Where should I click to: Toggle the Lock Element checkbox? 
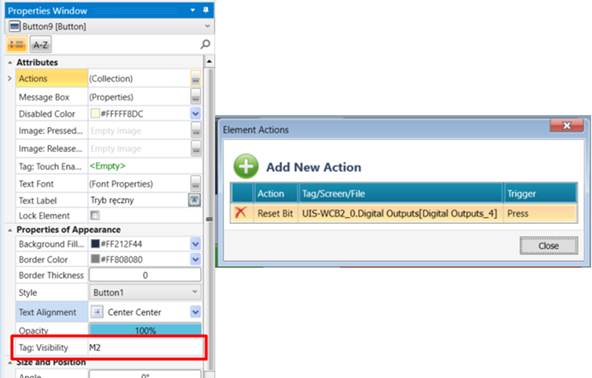point(95,215)
